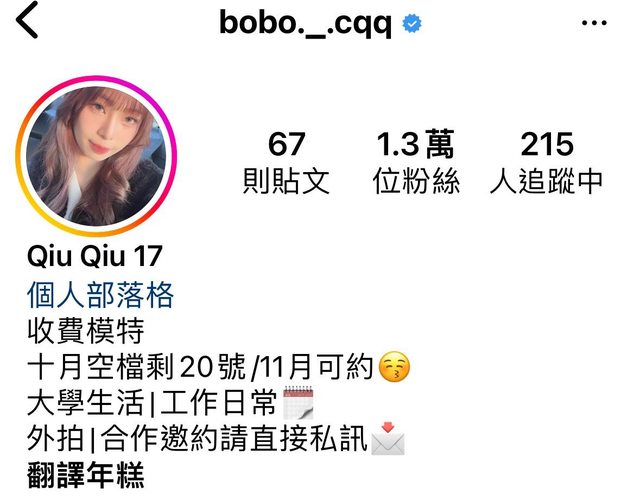This screenshot has width=640, height=500.
Task: Open the profile picture story ring
Action: click(x=96, y=156)
